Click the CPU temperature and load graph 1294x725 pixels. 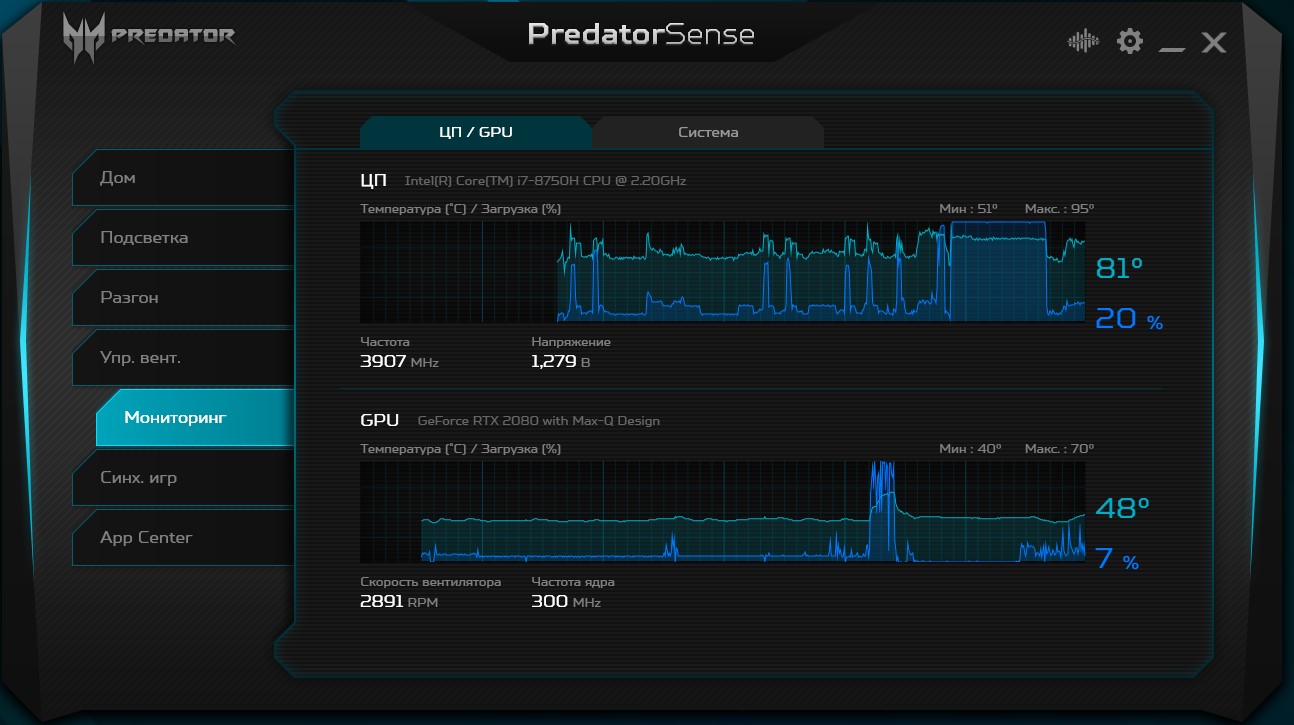pyautogui.click(x=722, y=271)
